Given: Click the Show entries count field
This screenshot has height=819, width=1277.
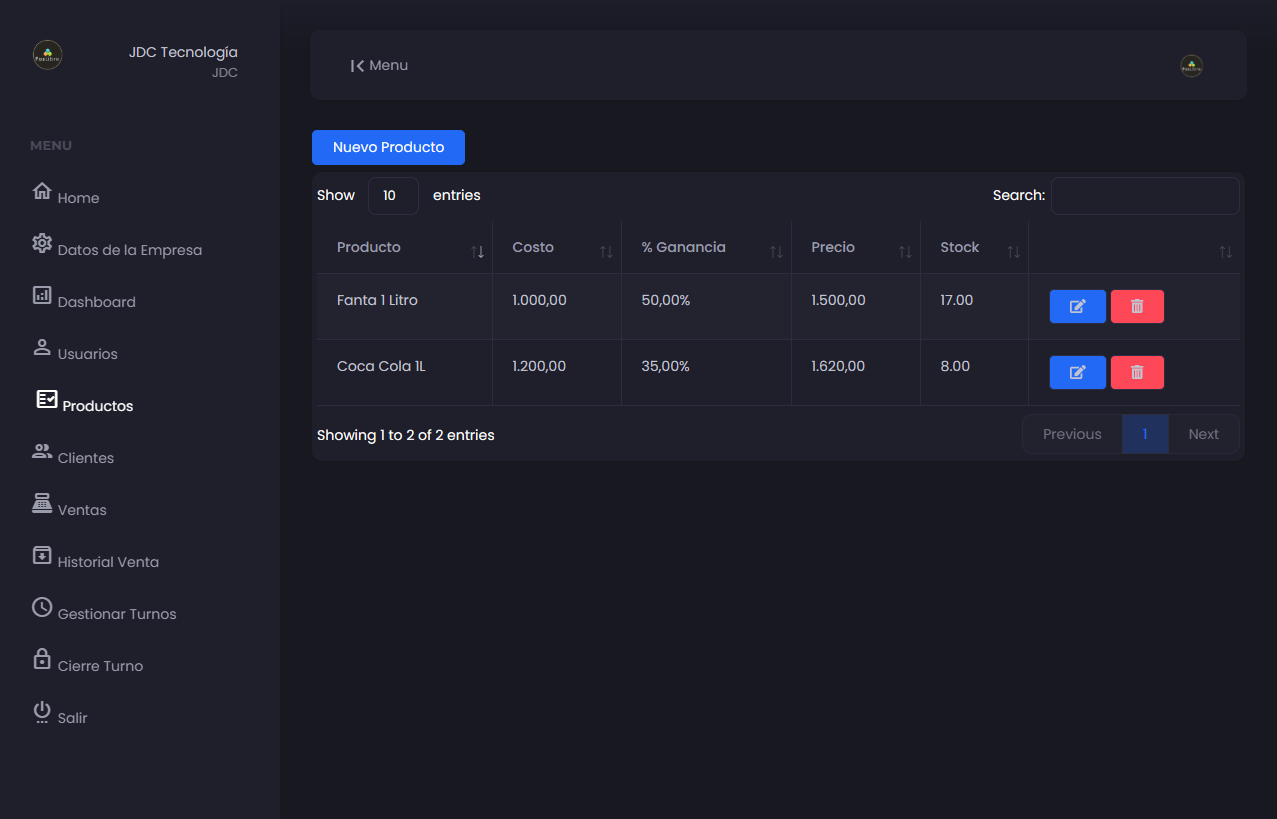Looking at the screenshot, I should 393,196.
